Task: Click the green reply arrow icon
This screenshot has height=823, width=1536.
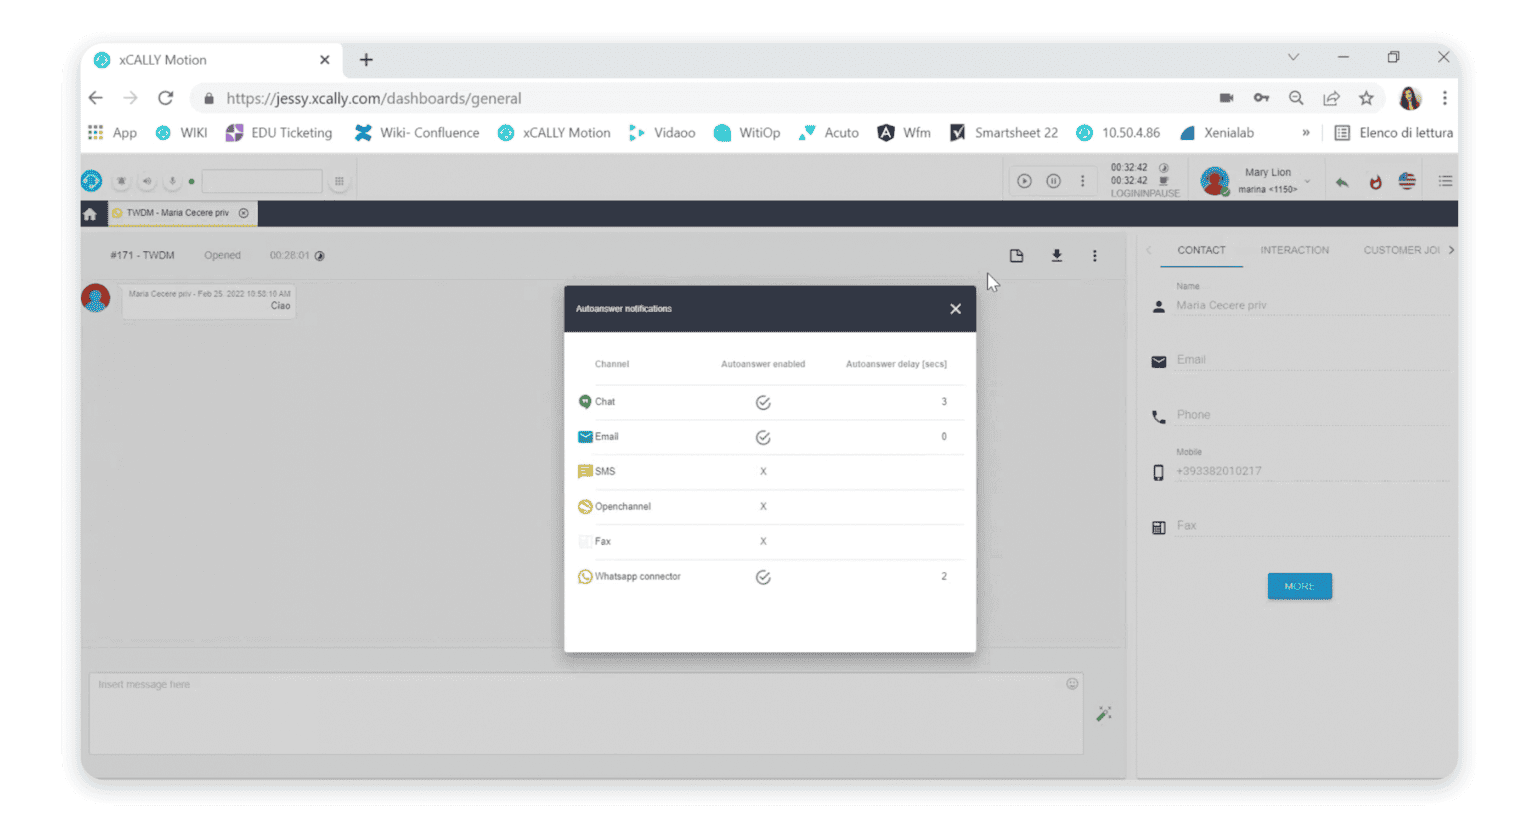Action: coord(1342,182)
